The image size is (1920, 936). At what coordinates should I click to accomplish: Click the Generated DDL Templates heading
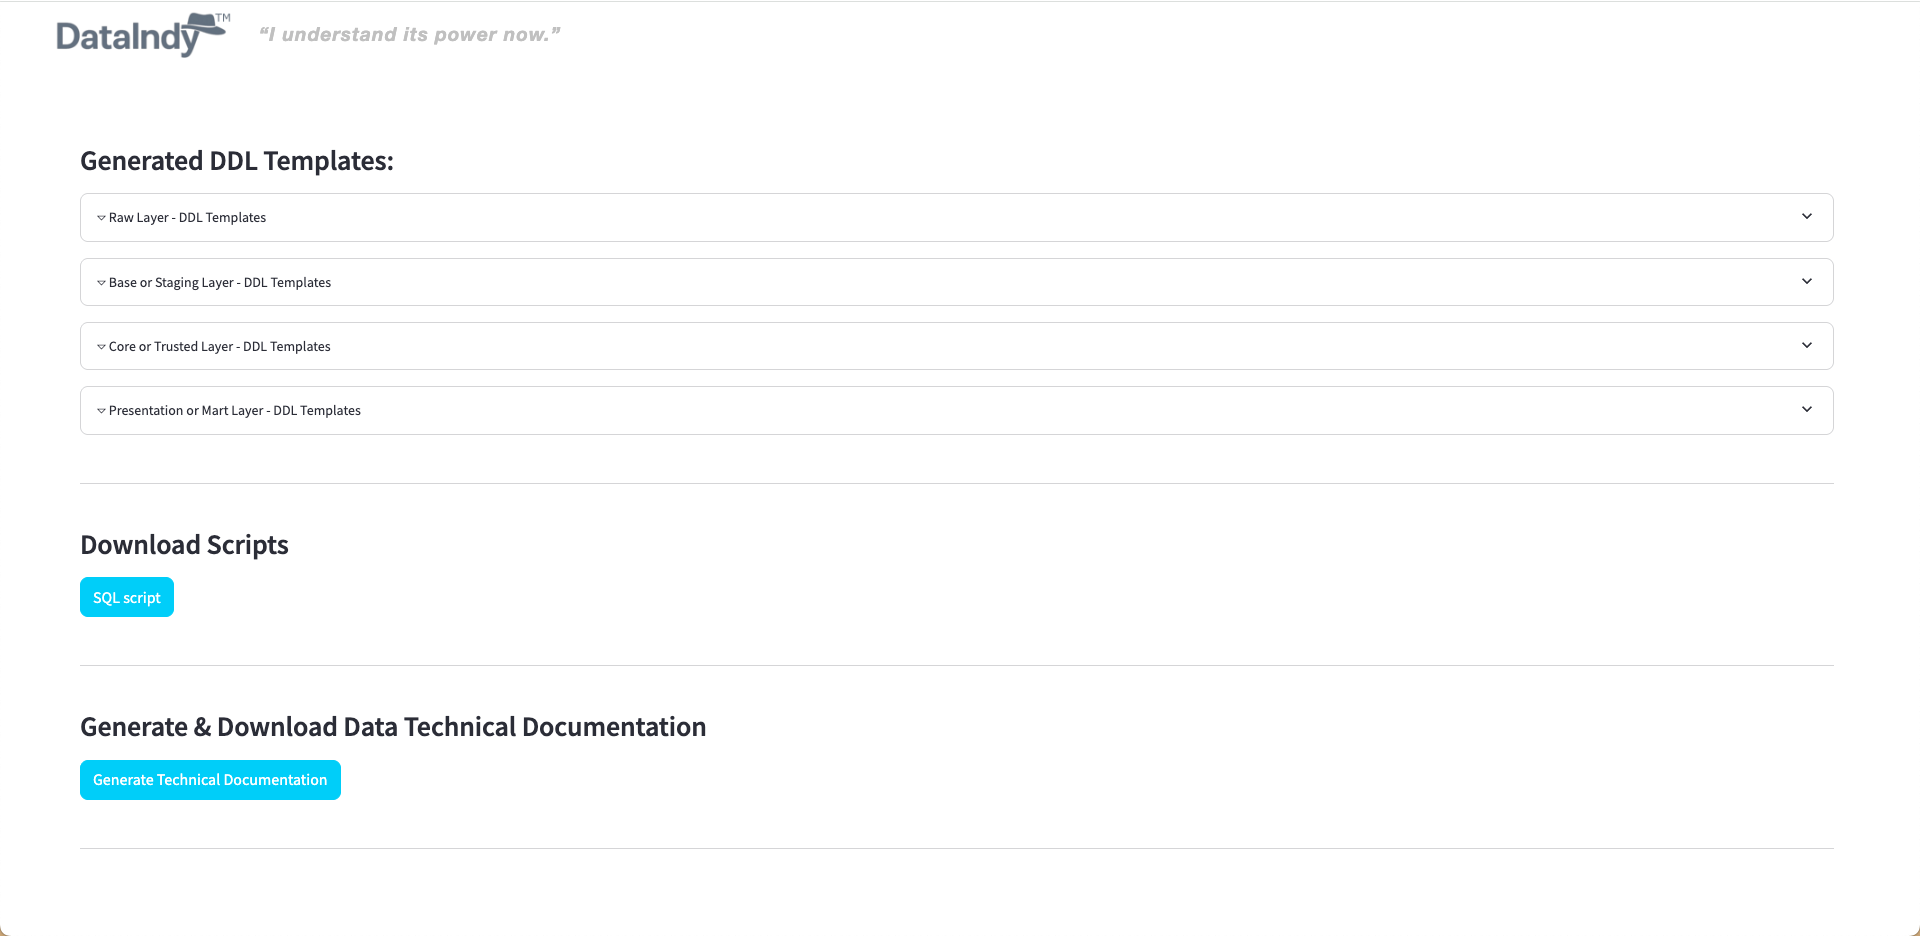click(237, 161)
